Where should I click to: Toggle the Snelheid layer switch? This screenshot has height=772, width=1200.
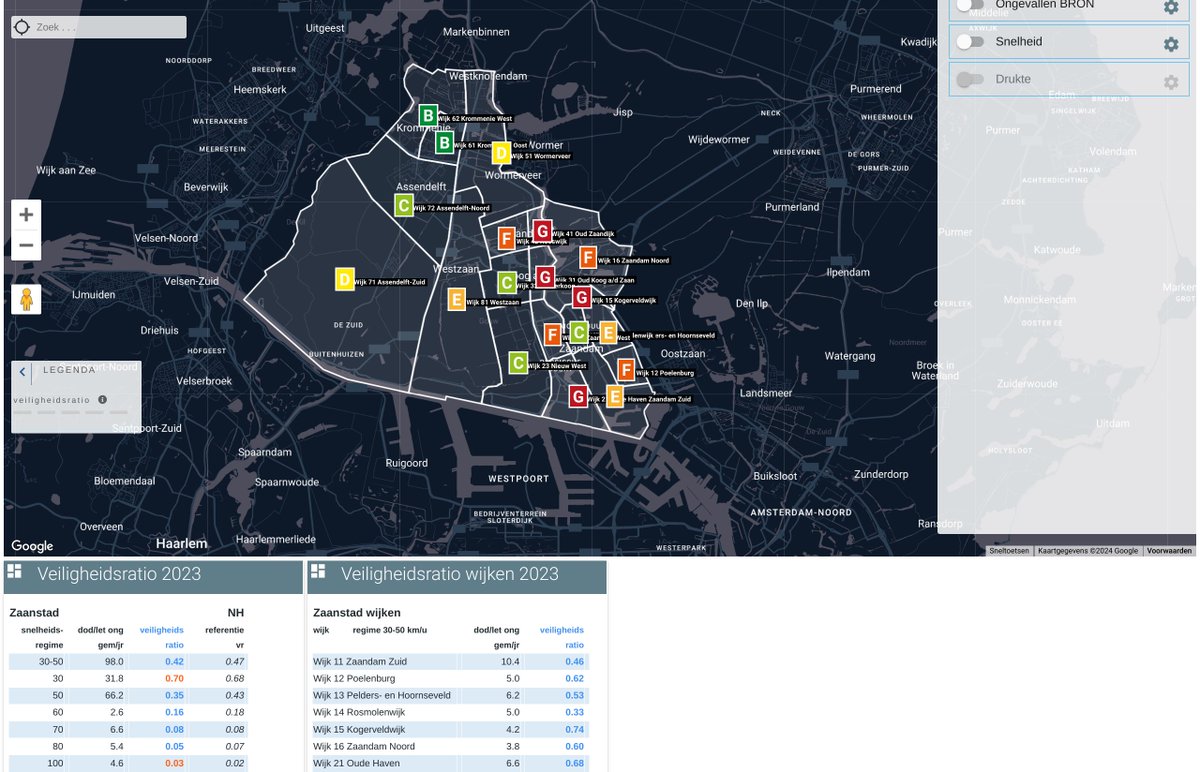[x=970, y=42]
